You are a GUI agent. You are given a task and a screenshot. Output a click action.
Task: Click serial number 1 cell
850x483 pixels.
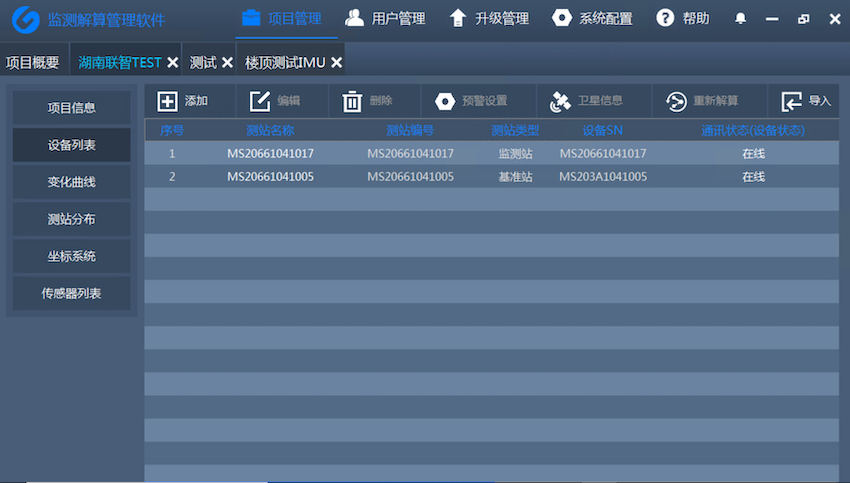(172, 153)
